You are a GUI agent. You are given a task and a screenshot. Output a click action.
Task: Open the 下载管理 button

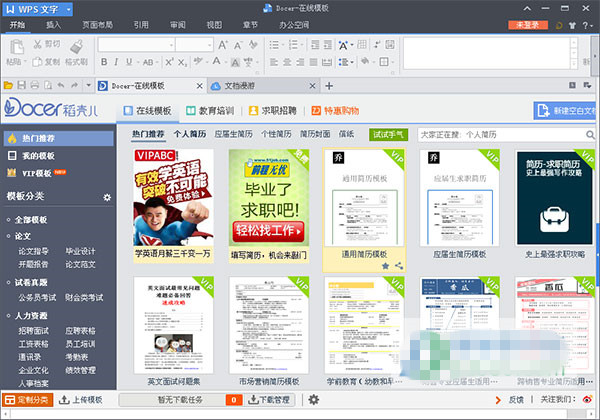269,400
